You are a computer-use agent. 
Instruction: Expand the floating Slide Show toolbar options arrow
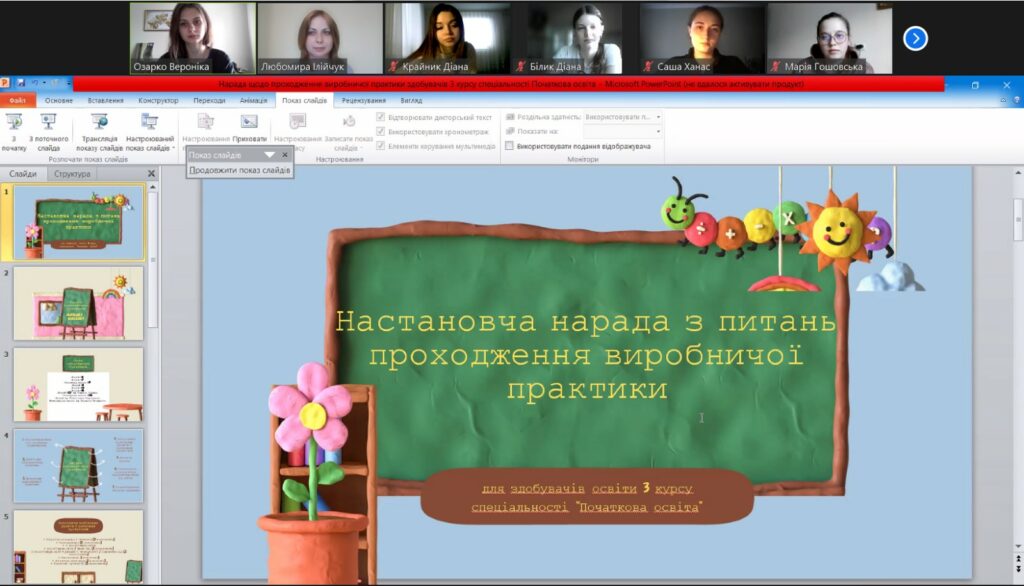tap(268, 155)
